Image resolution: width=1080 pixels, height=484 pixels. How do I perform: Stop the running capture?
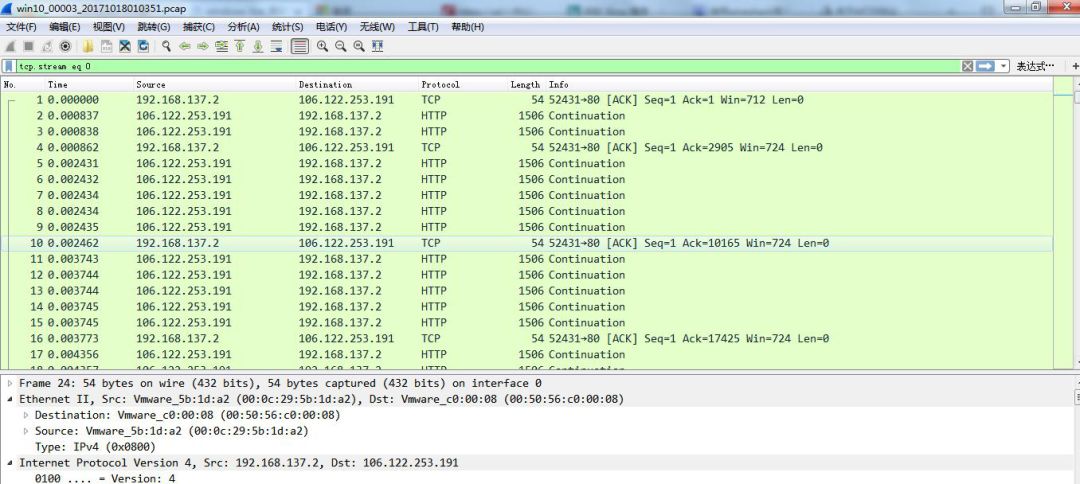point(28,46)
